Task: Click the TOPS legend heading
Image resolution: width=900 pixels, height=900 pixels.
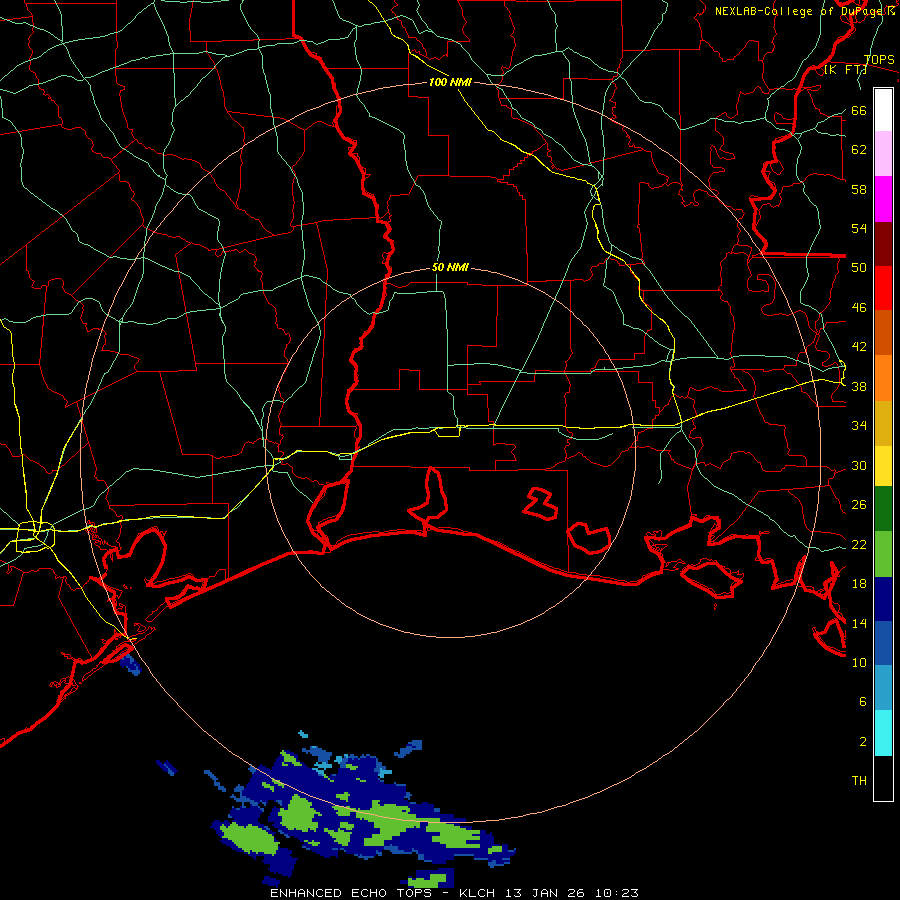Action: [879, 59]
